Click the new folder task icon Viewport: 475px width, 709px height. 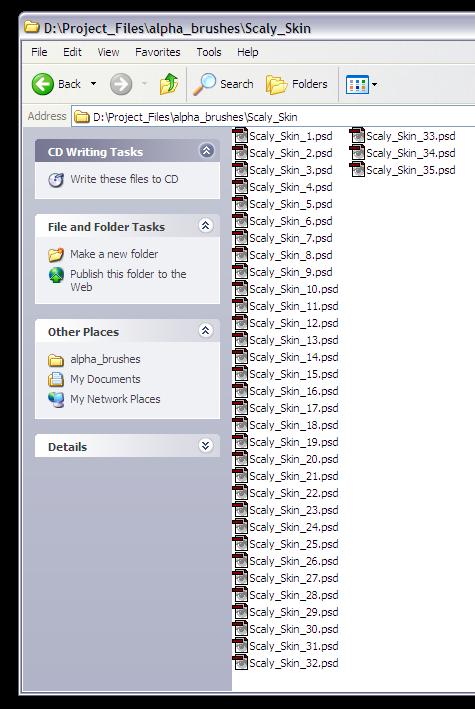(x=56, y=255)
